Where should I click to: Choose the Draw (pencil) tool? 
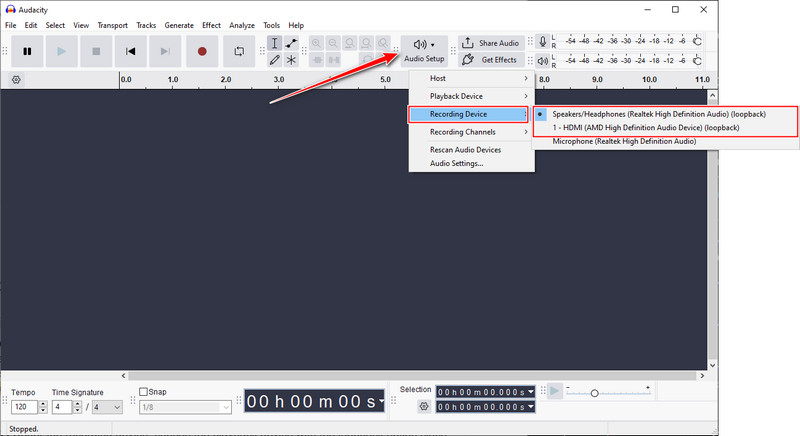click(274, 60)
